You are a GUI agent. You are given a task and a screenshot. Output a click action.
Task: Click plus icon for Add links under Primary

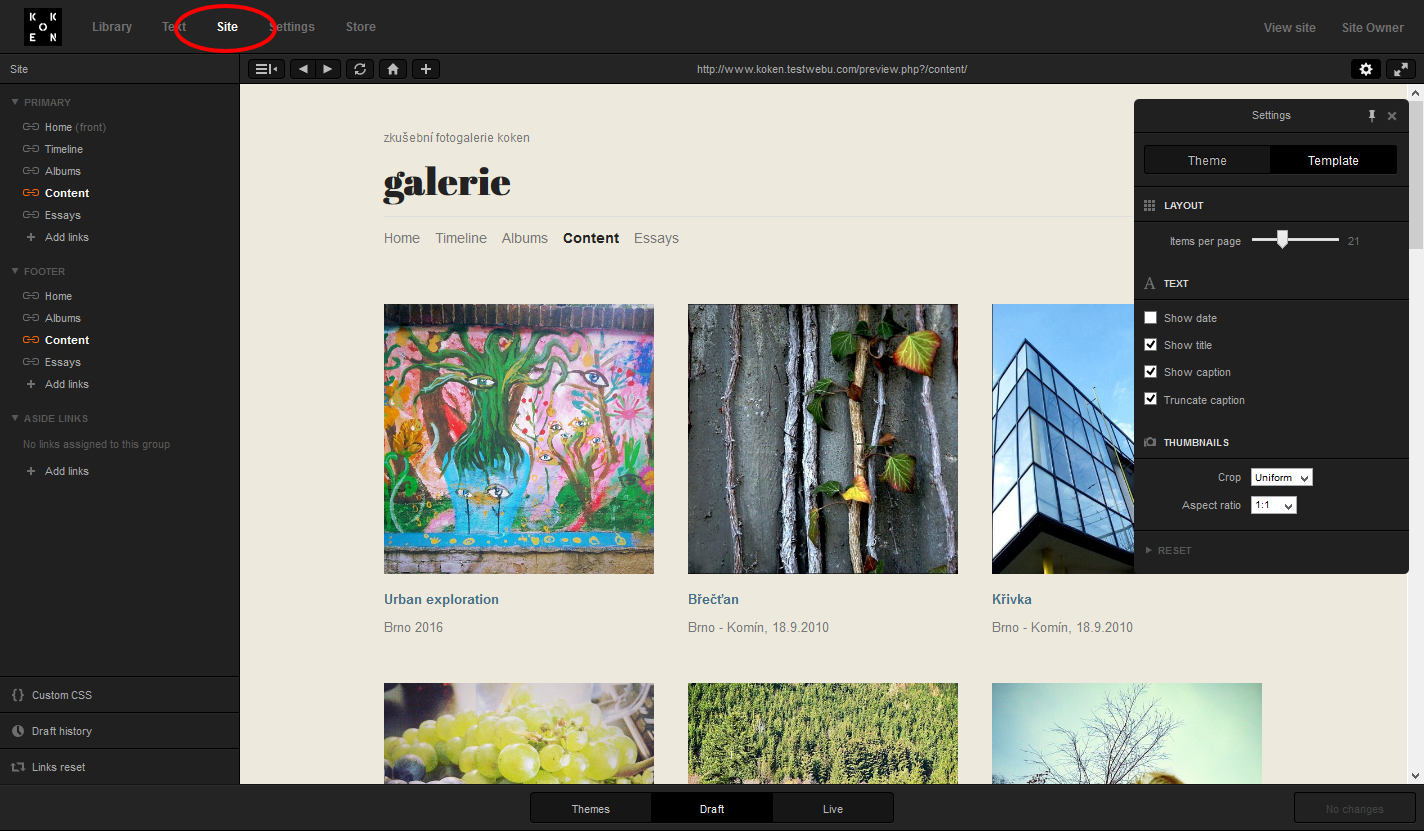[x=31, y=237]
